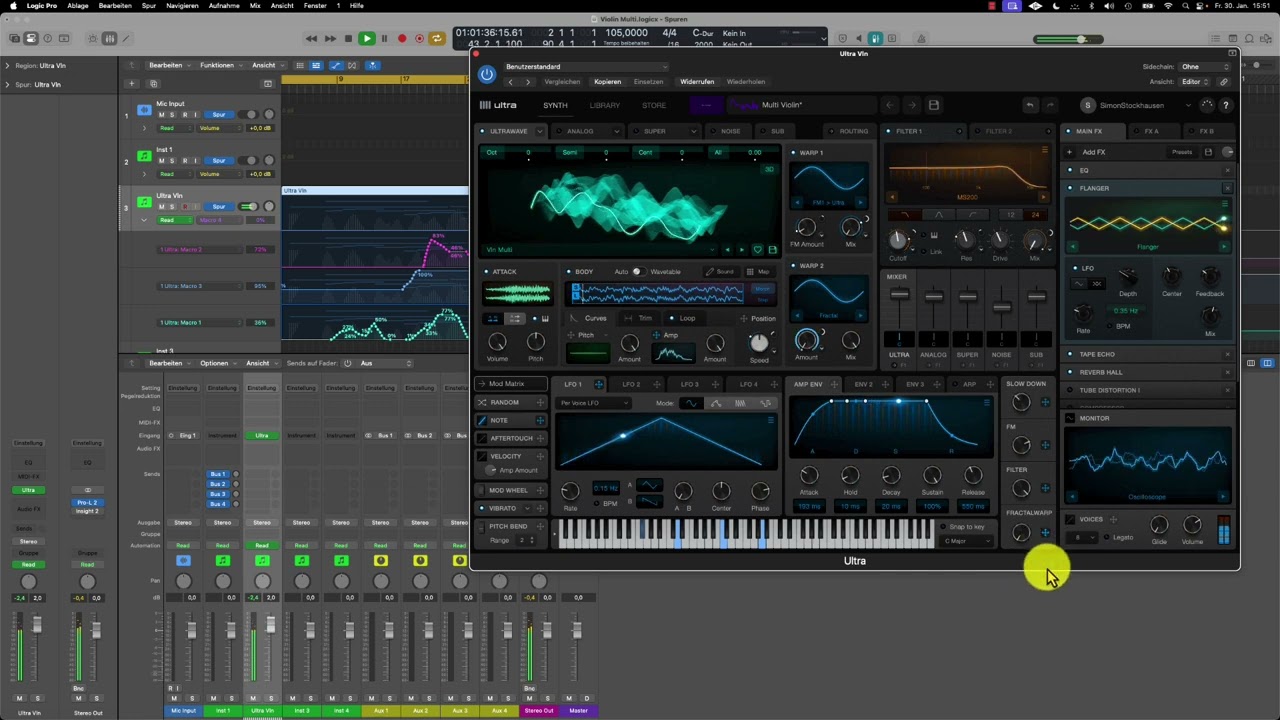Open the Mod Matrix button
The width and height of the screenshot is (1280, 720).
pos(509,384)
